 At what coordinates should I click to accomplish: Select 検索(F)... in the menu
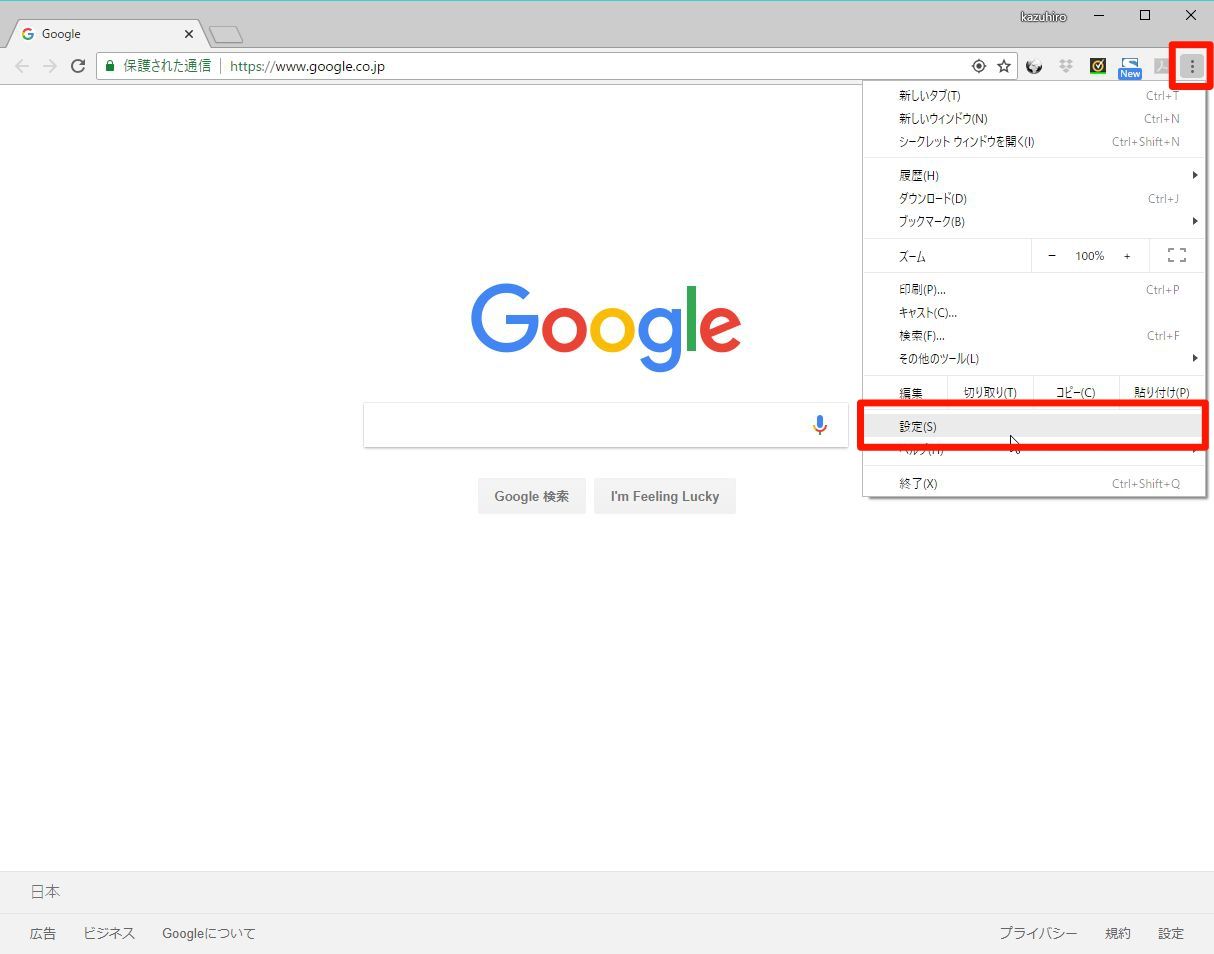point(1035,336)
